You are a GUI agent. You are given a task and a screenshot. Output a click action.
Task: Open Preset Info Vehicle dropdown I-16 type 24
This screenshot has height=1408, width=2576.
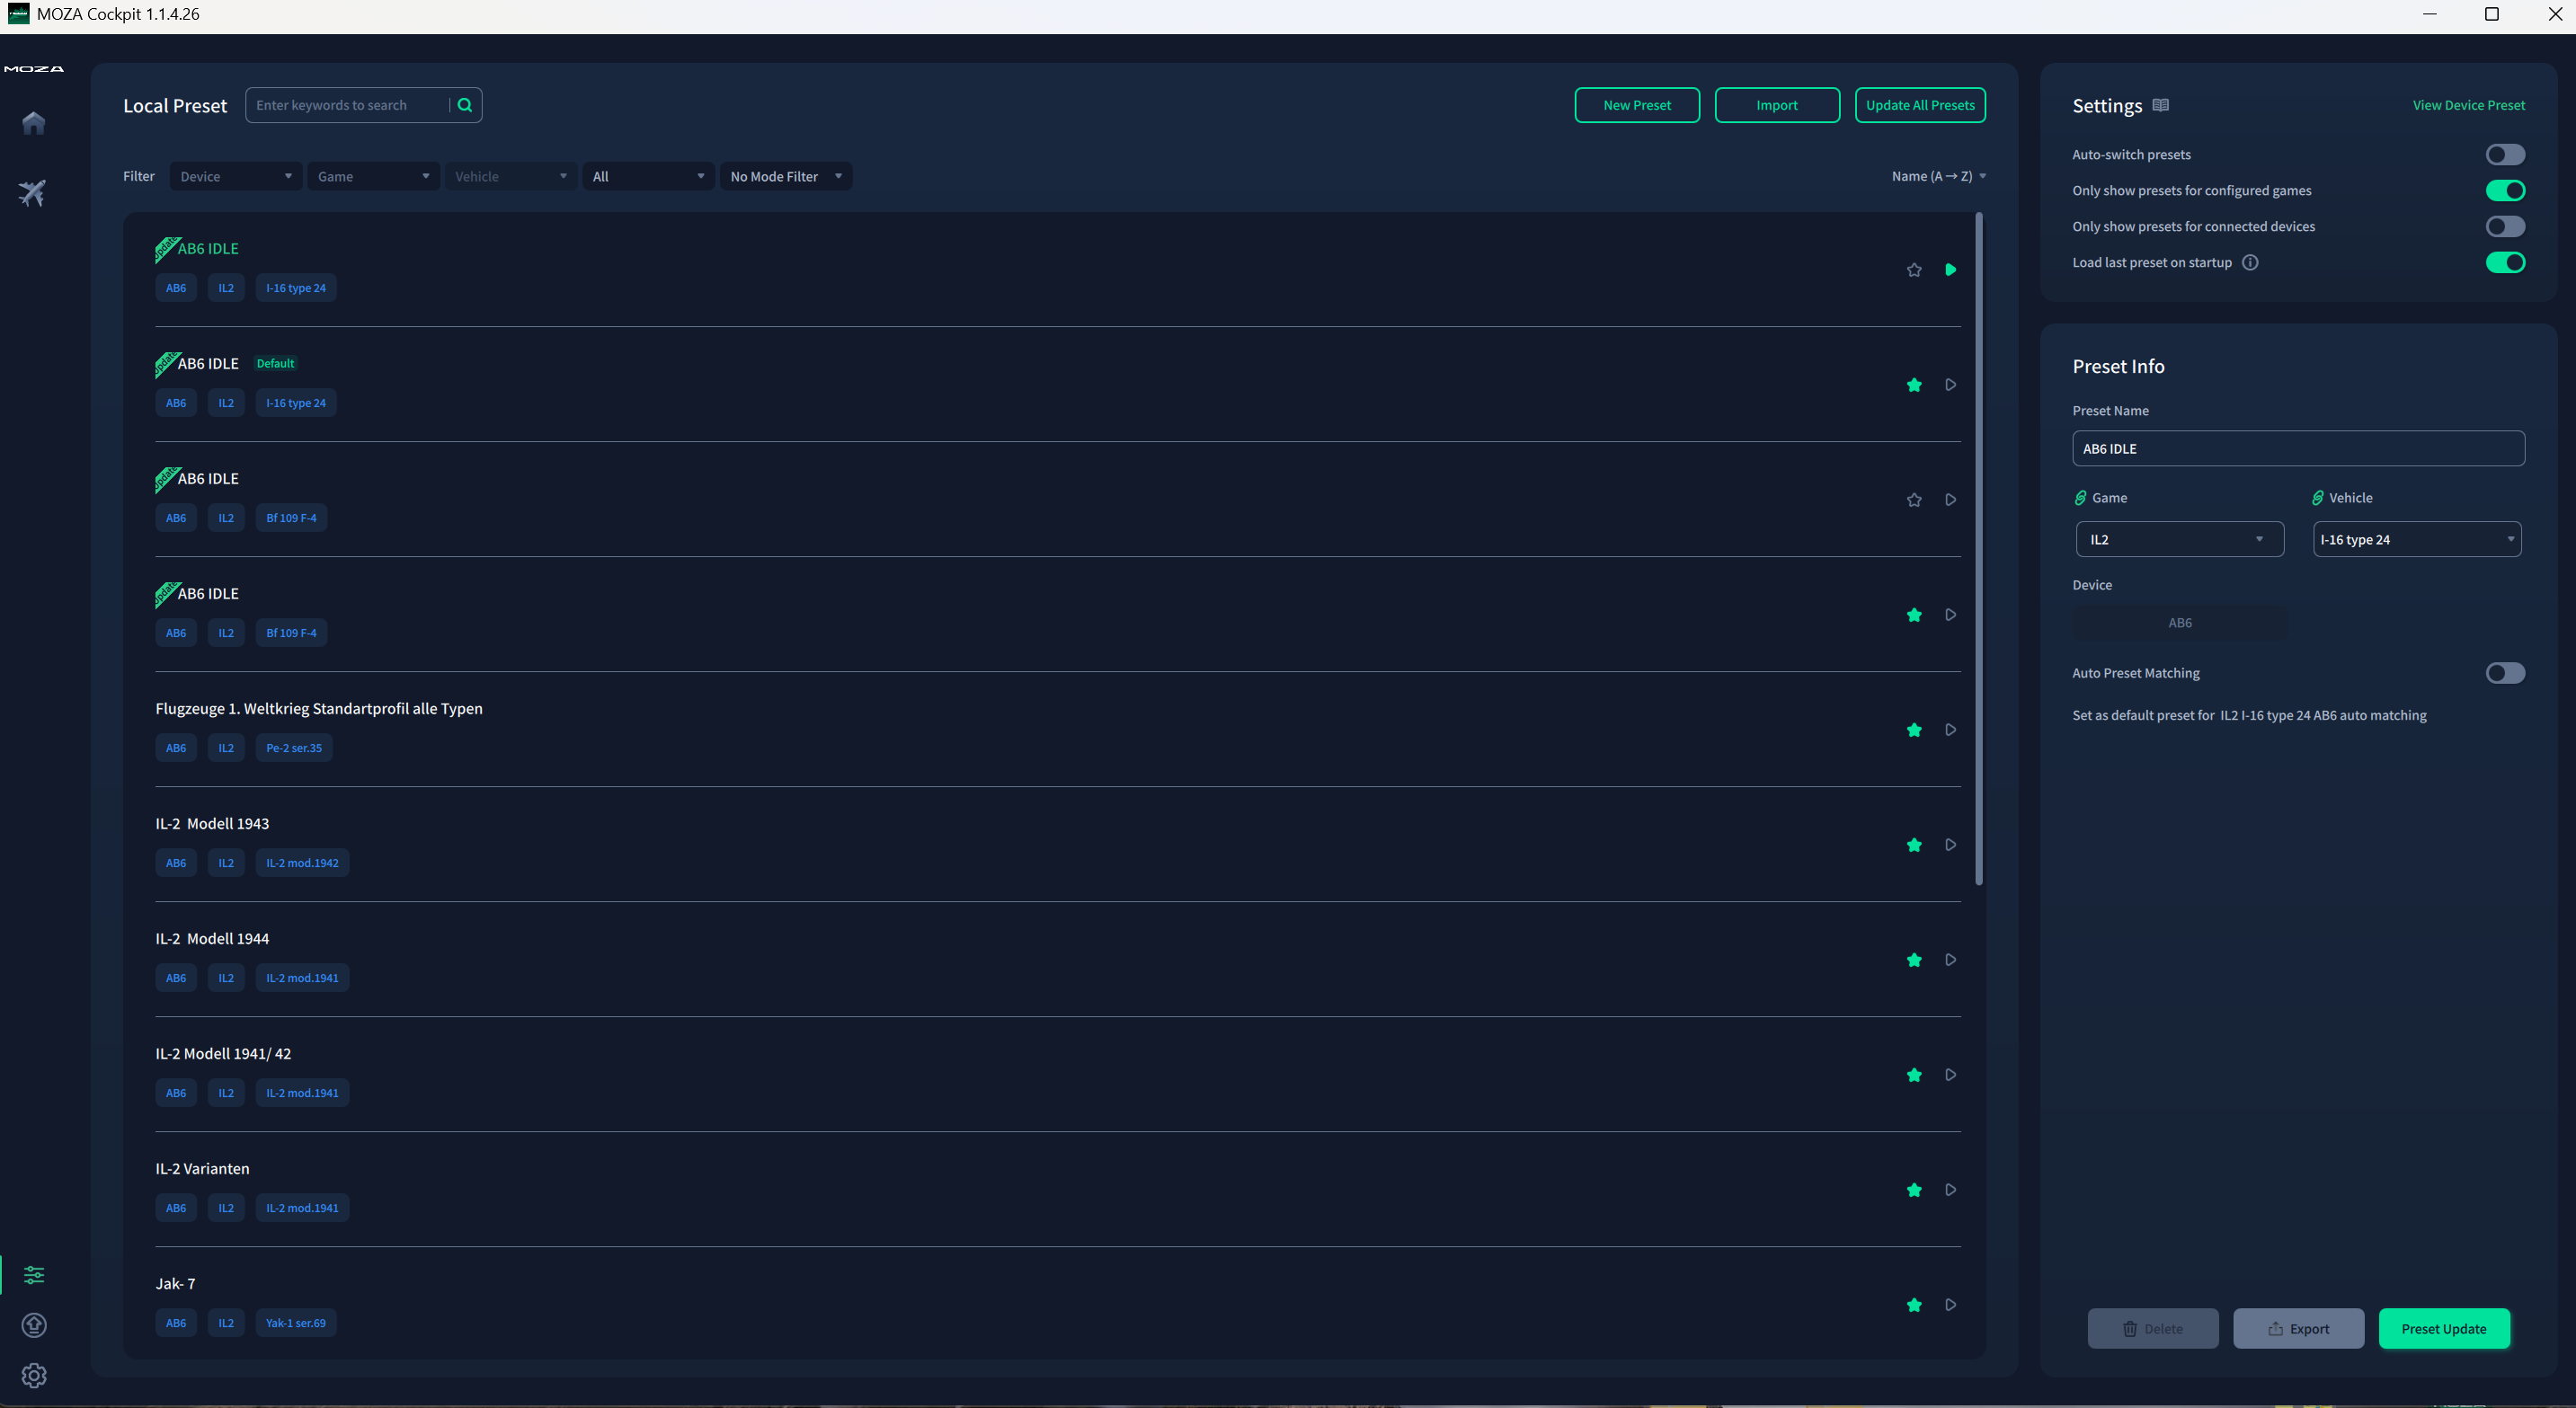pos(2417,540)
